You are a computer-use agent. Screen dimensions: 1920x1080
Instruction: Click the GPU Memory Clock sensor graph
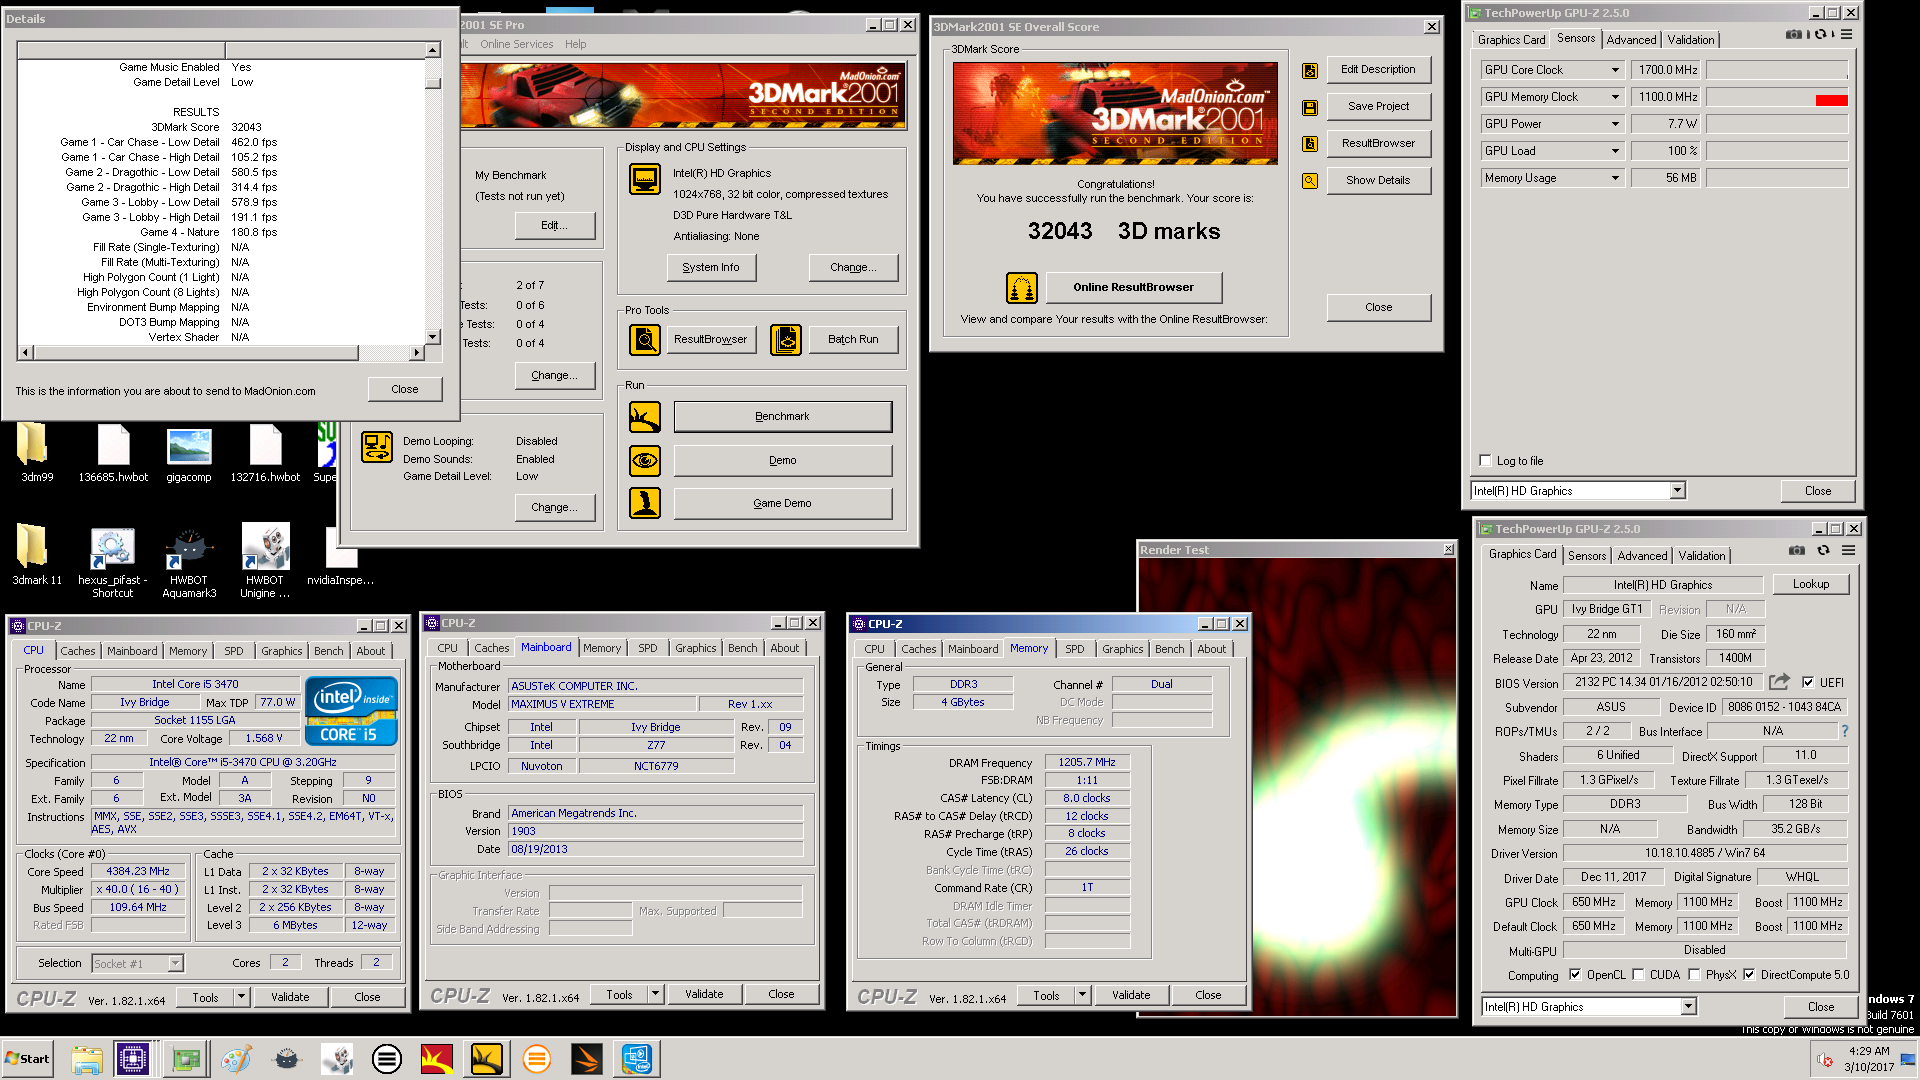1777,97
